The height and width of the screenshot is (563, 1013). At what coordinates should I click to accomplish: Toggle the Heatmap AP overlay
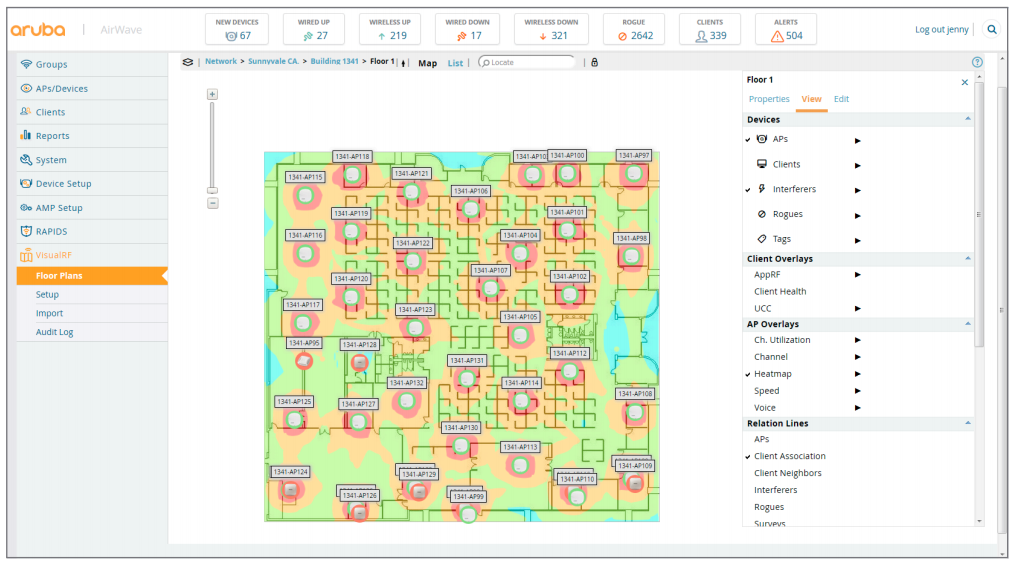(x=772, y=374)
